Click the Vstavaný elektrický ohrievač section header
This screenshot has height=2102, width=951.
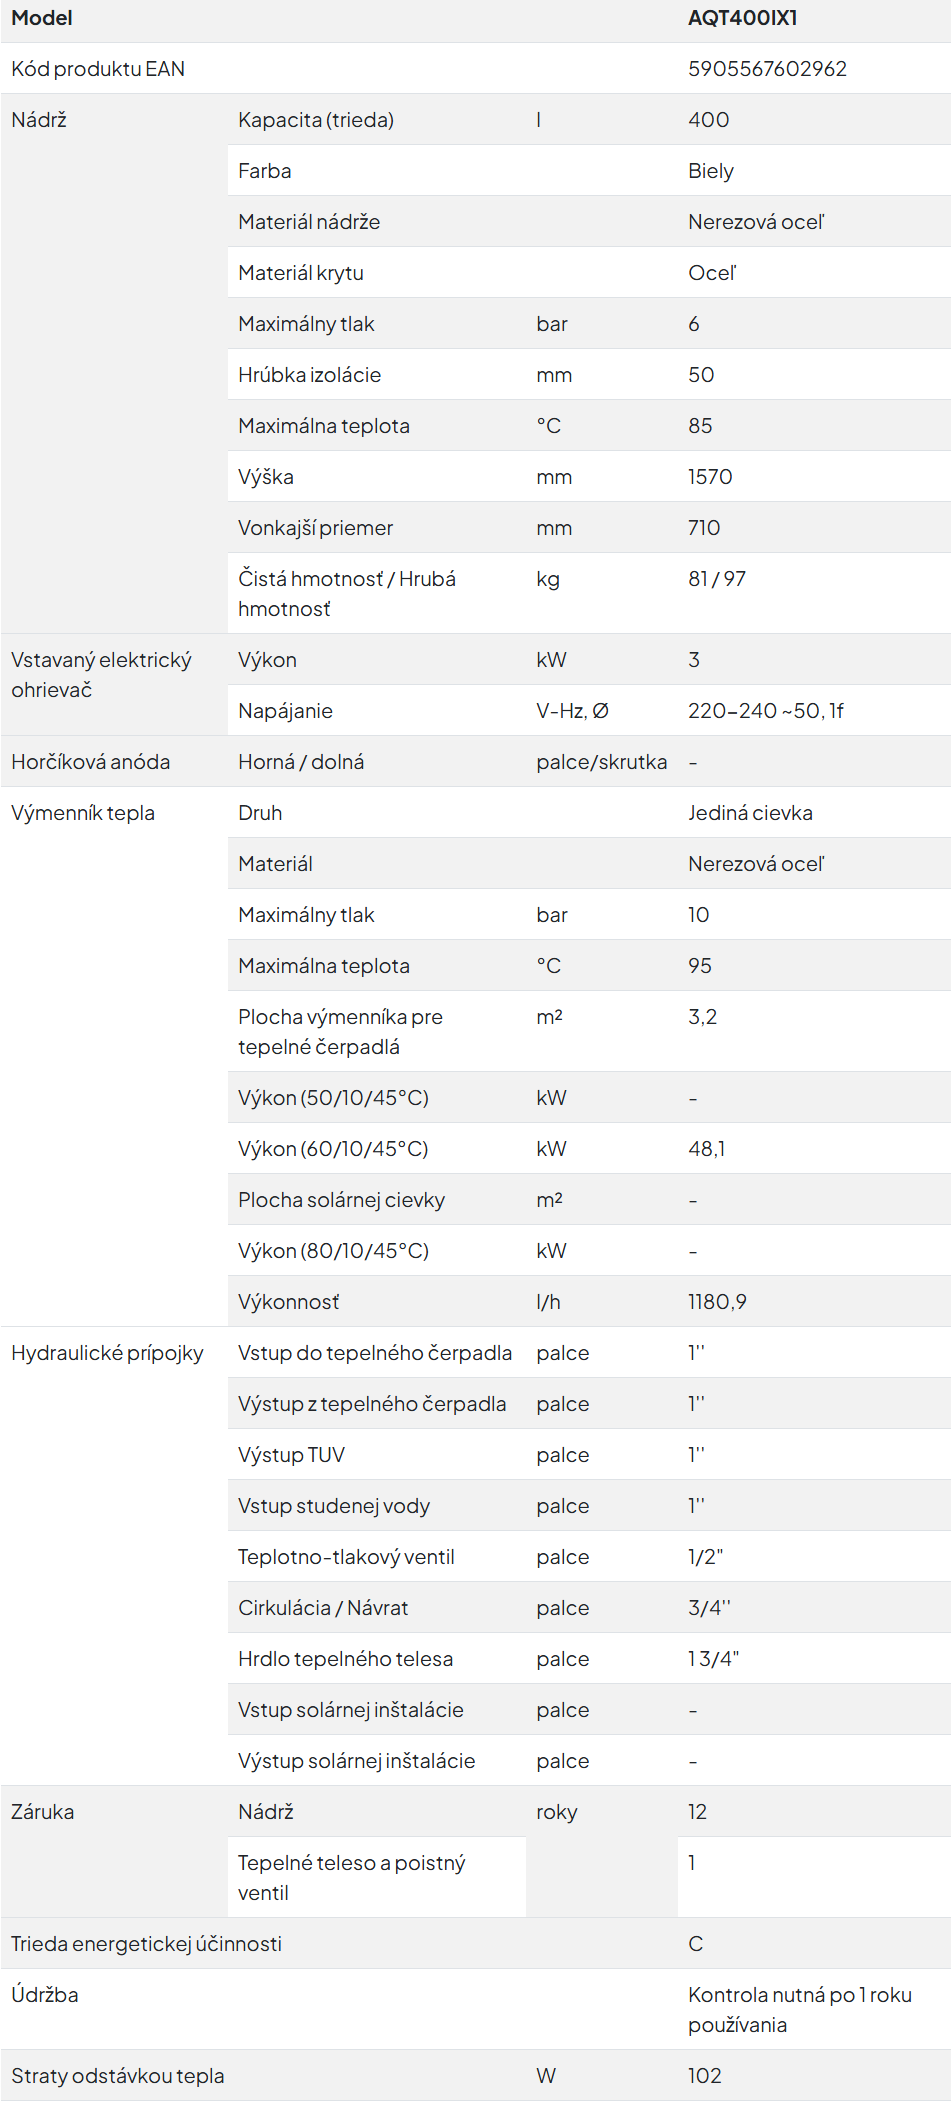101,675
